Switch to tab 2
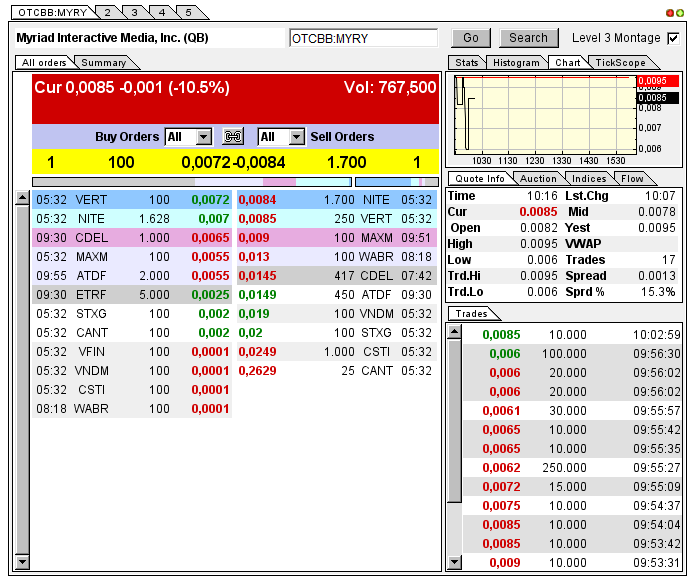Viewport: 696px width, 579px height. tap(107, 12)
